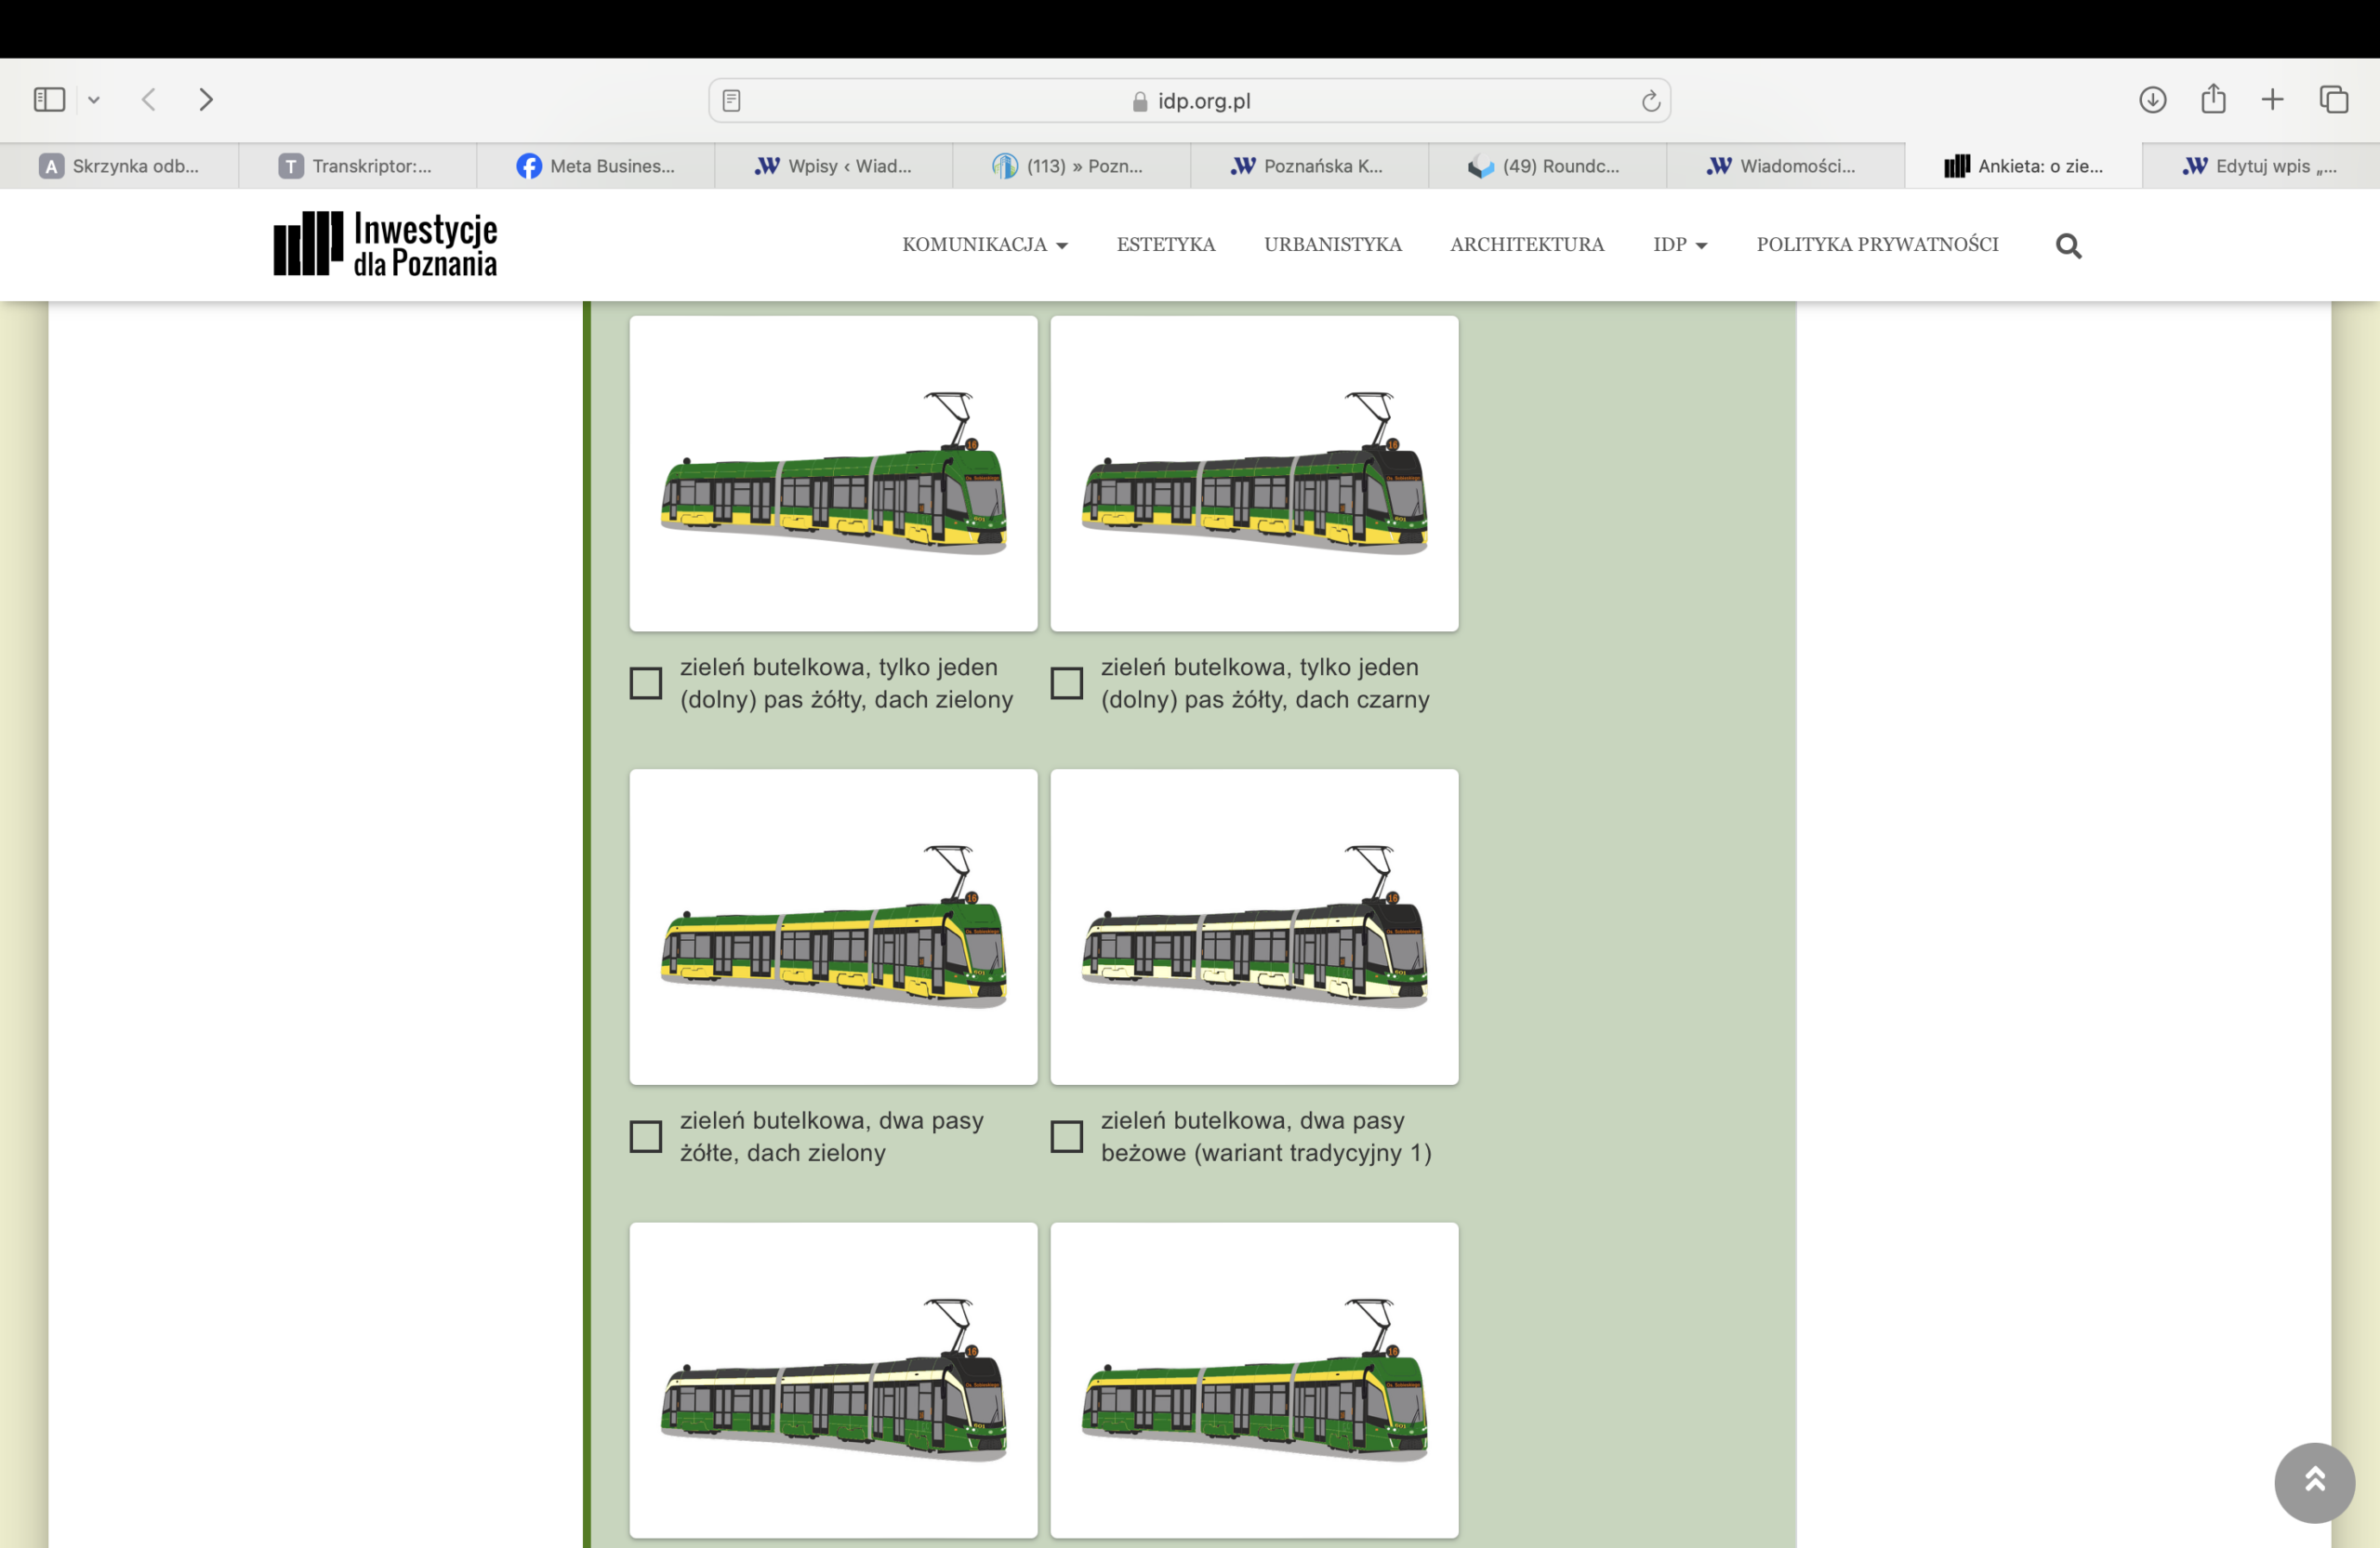Viewport: 2380px width, 1548px height.
Task: Check two yellow stripes, green roof option
Action: coord(646,1137)
